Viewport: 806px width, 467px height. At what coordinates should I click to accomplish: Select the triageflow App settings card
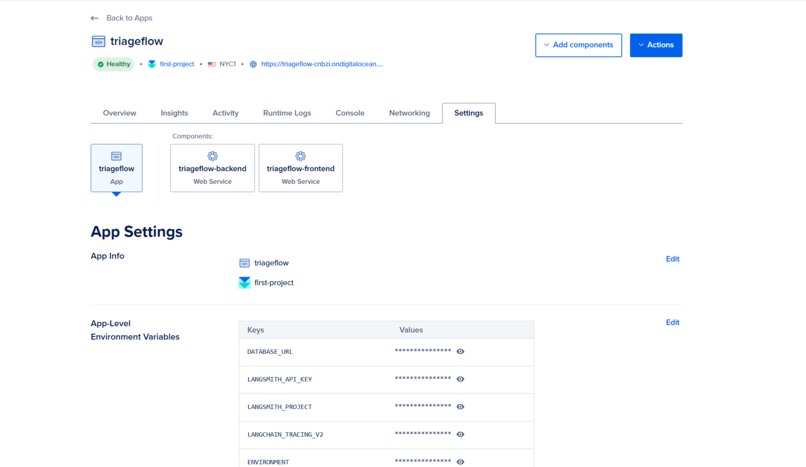(117, 168)
